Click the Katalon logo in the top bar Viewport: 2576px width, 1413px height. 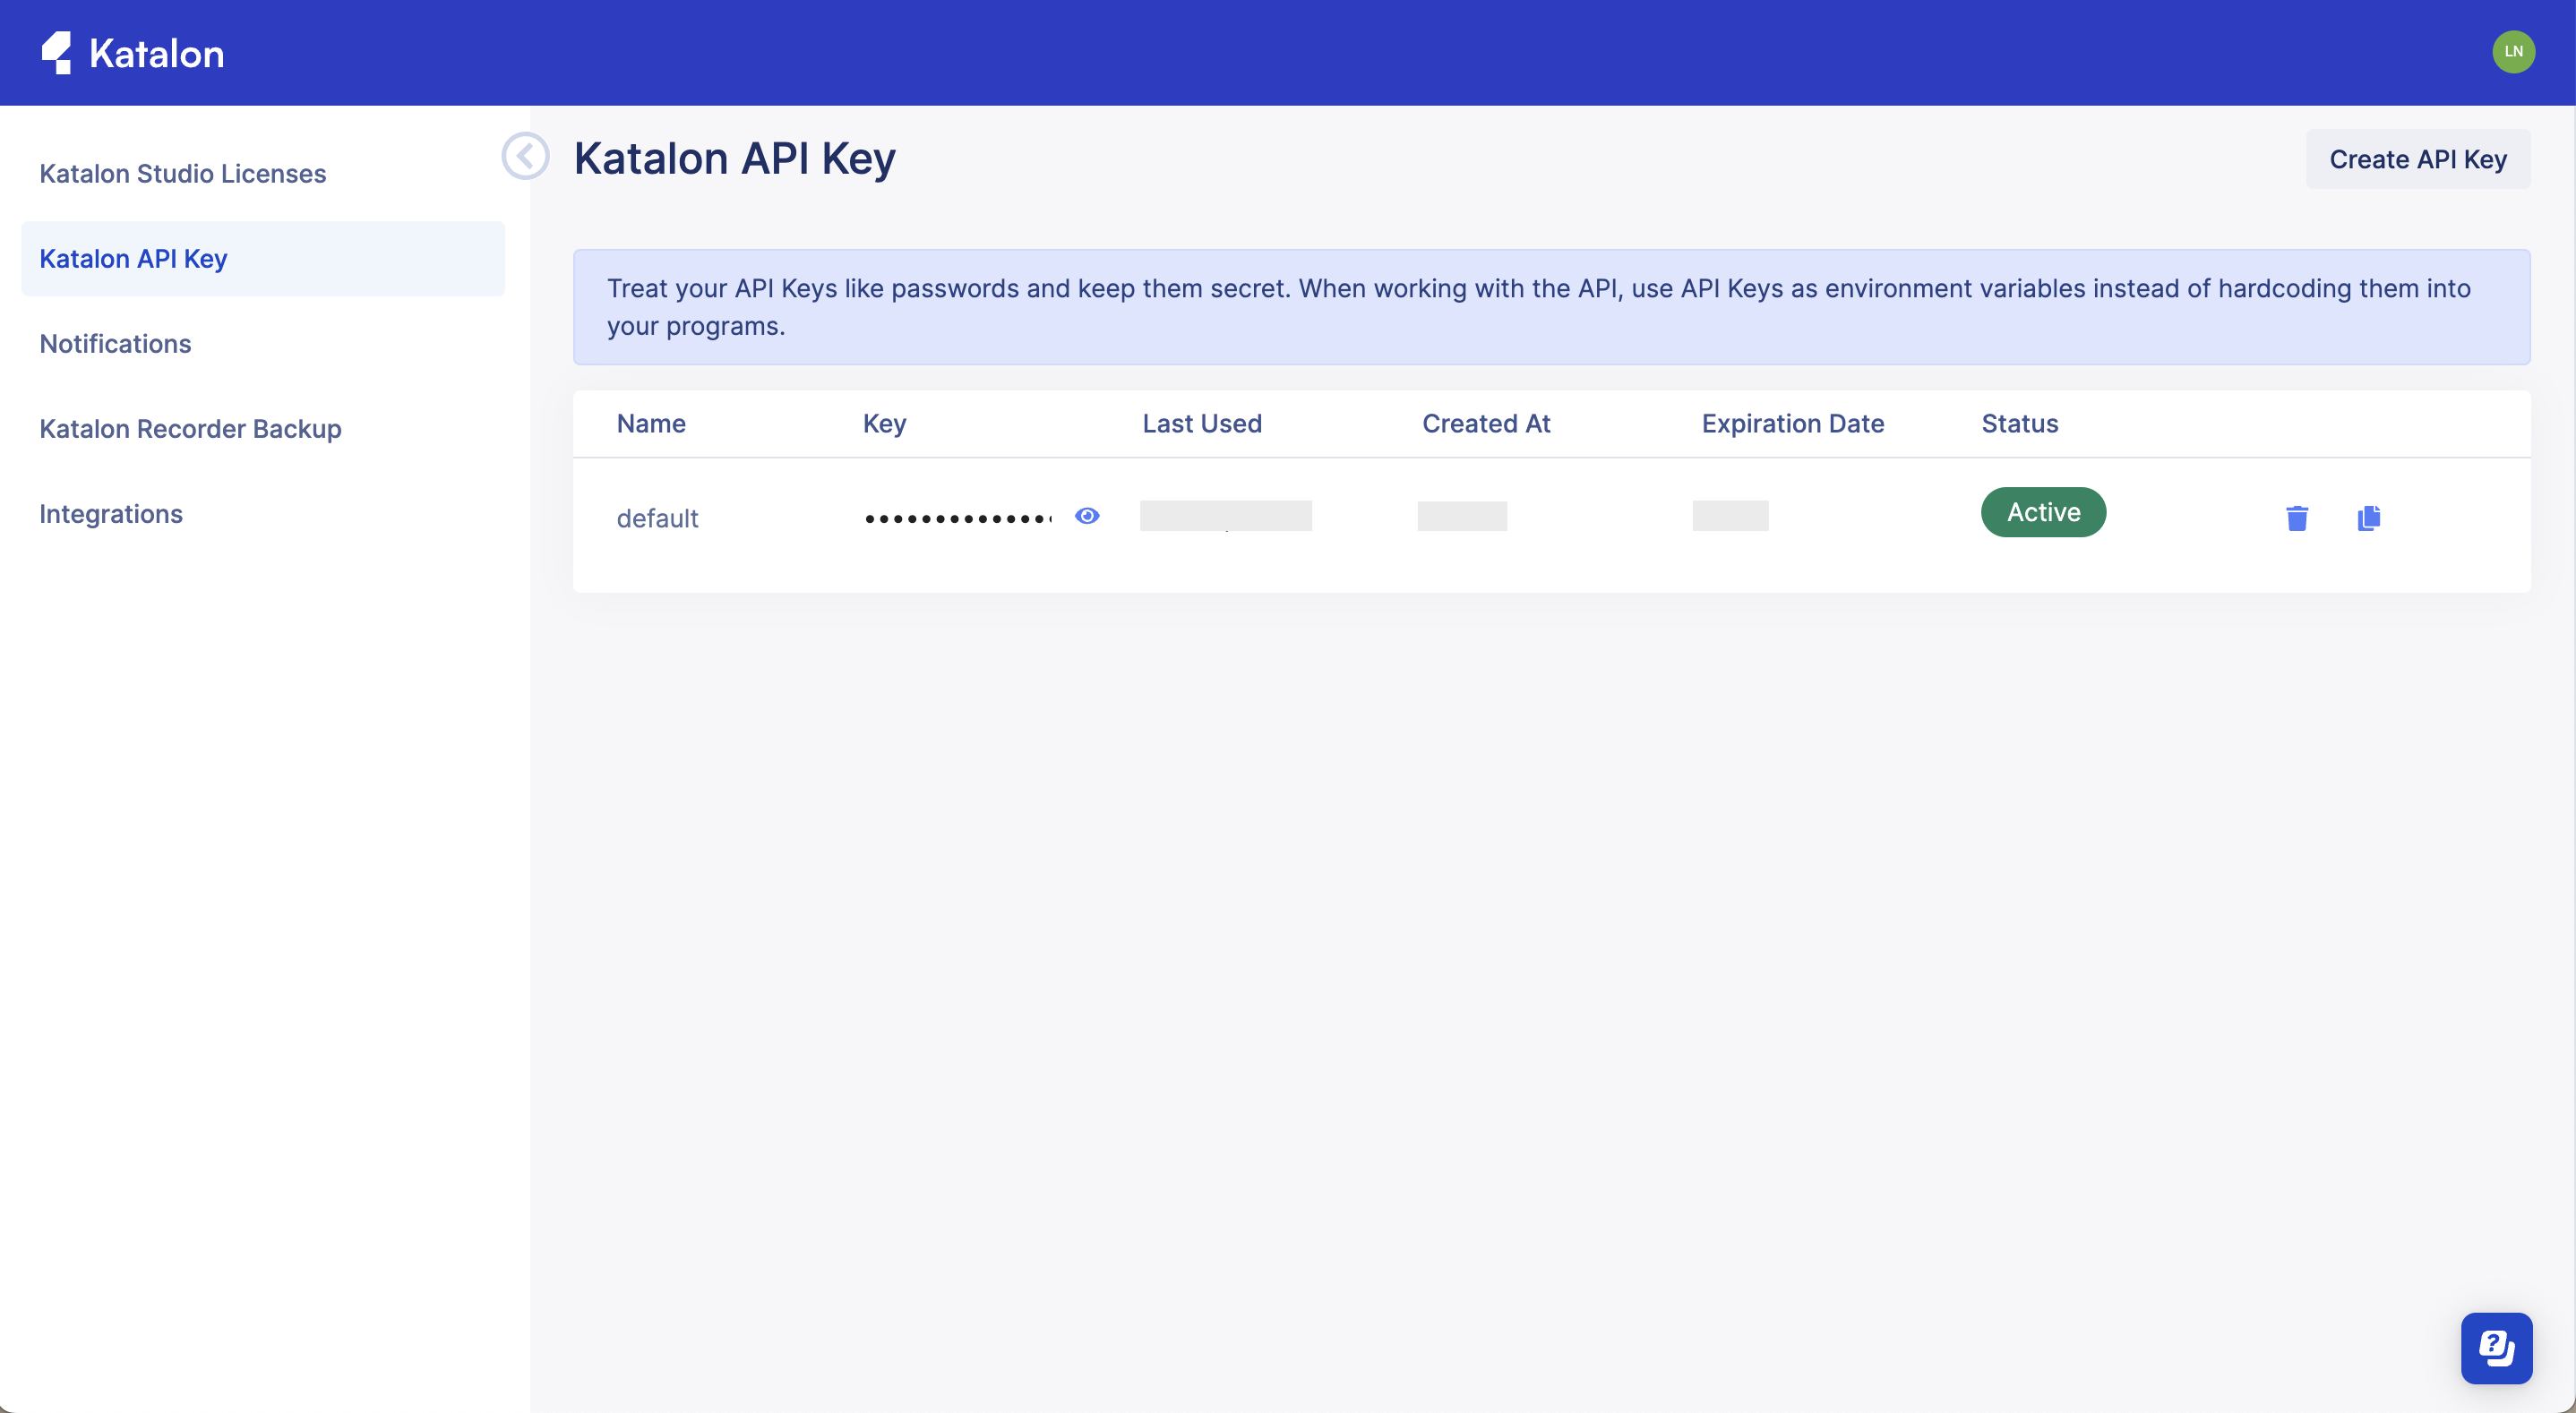pyautogui.click(x=132, y=52)
